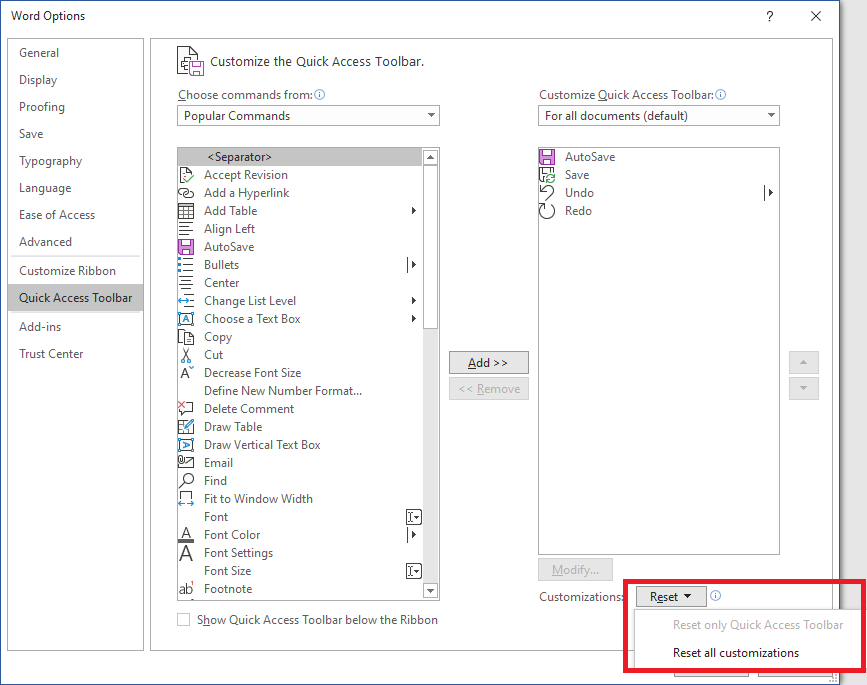Select the Font Color icon
Screen dimensions: 867x685
tap(186, 535)
